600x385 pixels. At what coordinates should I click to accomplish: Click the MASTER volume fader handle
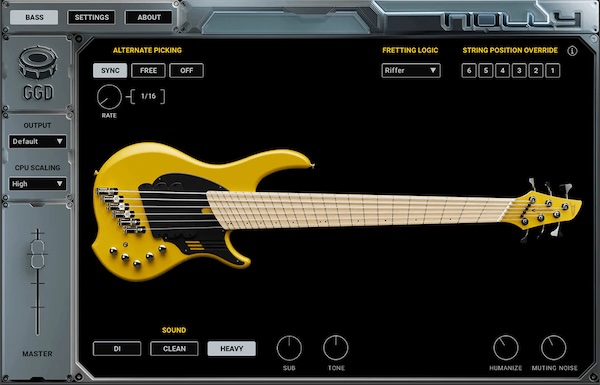[38, 254]
